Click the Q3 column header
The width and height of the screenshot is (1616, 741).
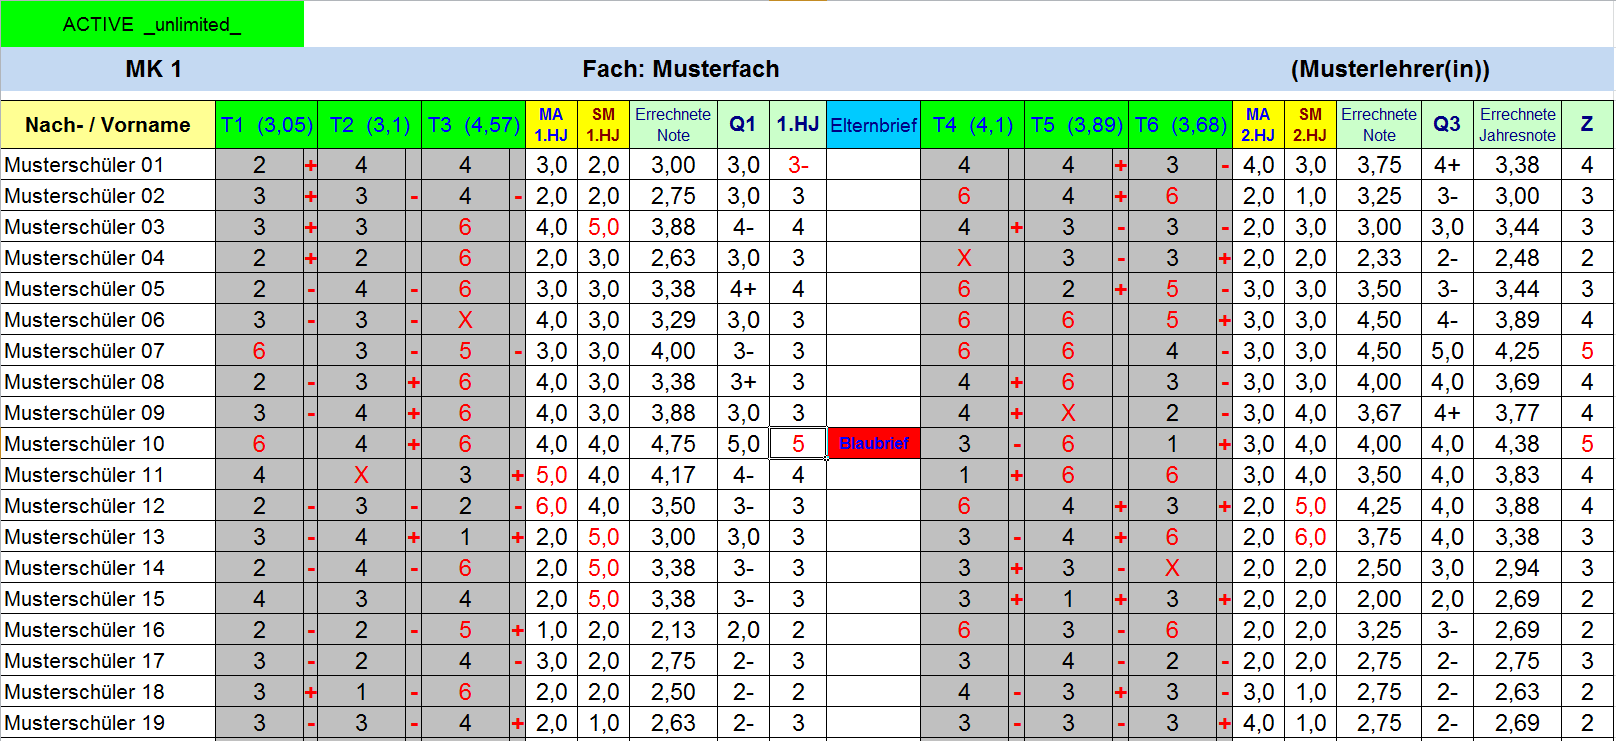[1446, 125]
